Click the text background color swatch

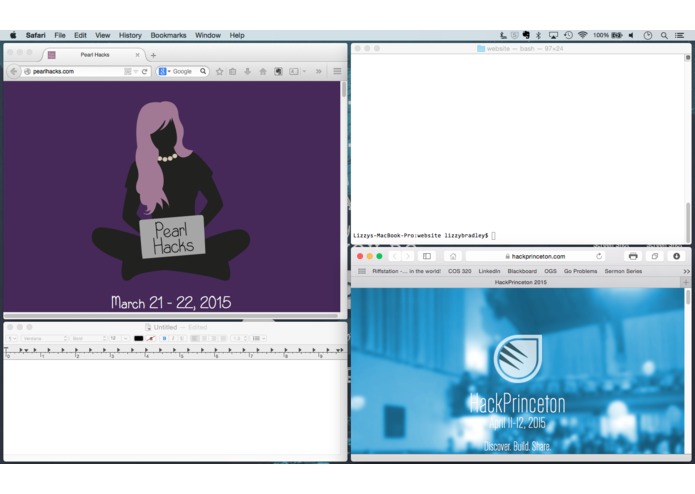pyautogui.click(x=151, y=338)
